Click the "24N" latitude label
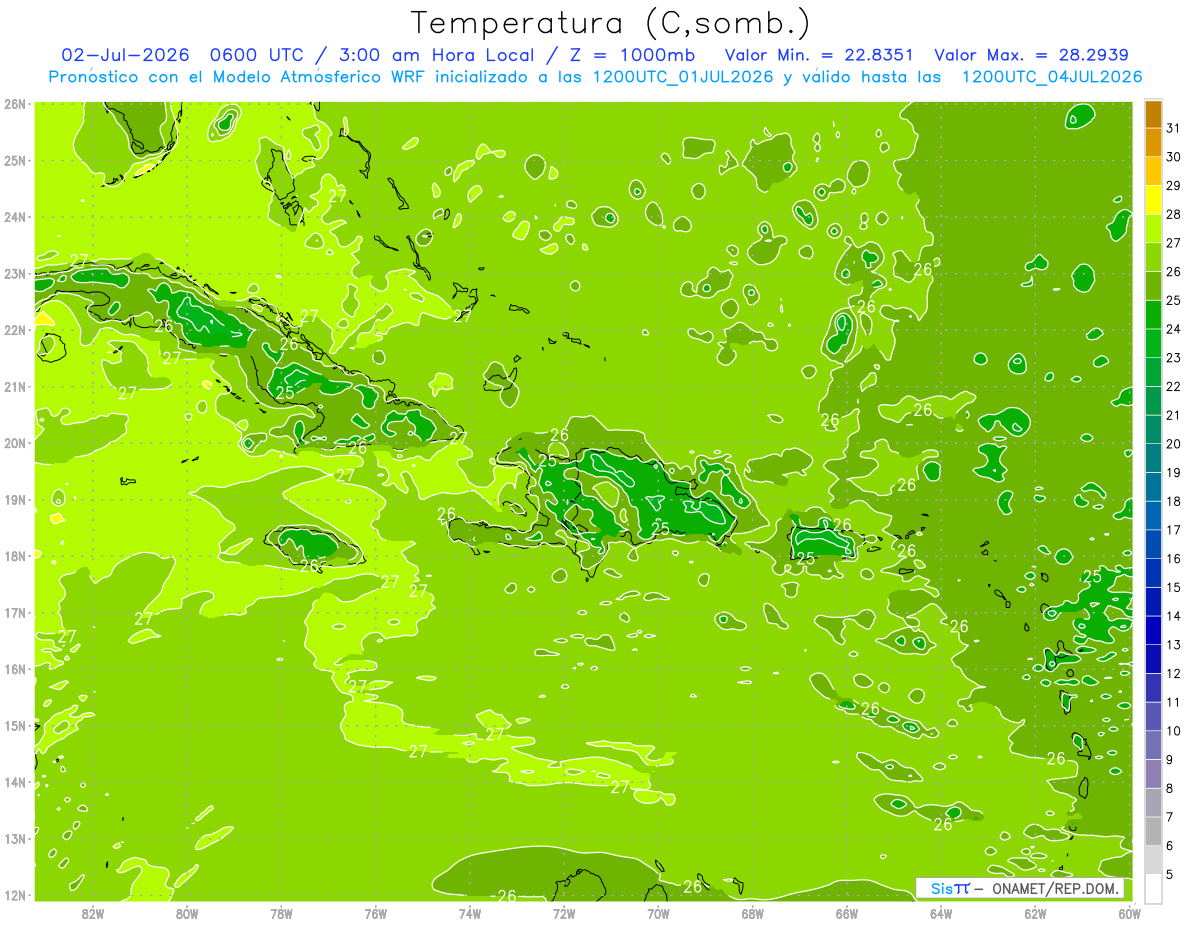 [15, 216]
